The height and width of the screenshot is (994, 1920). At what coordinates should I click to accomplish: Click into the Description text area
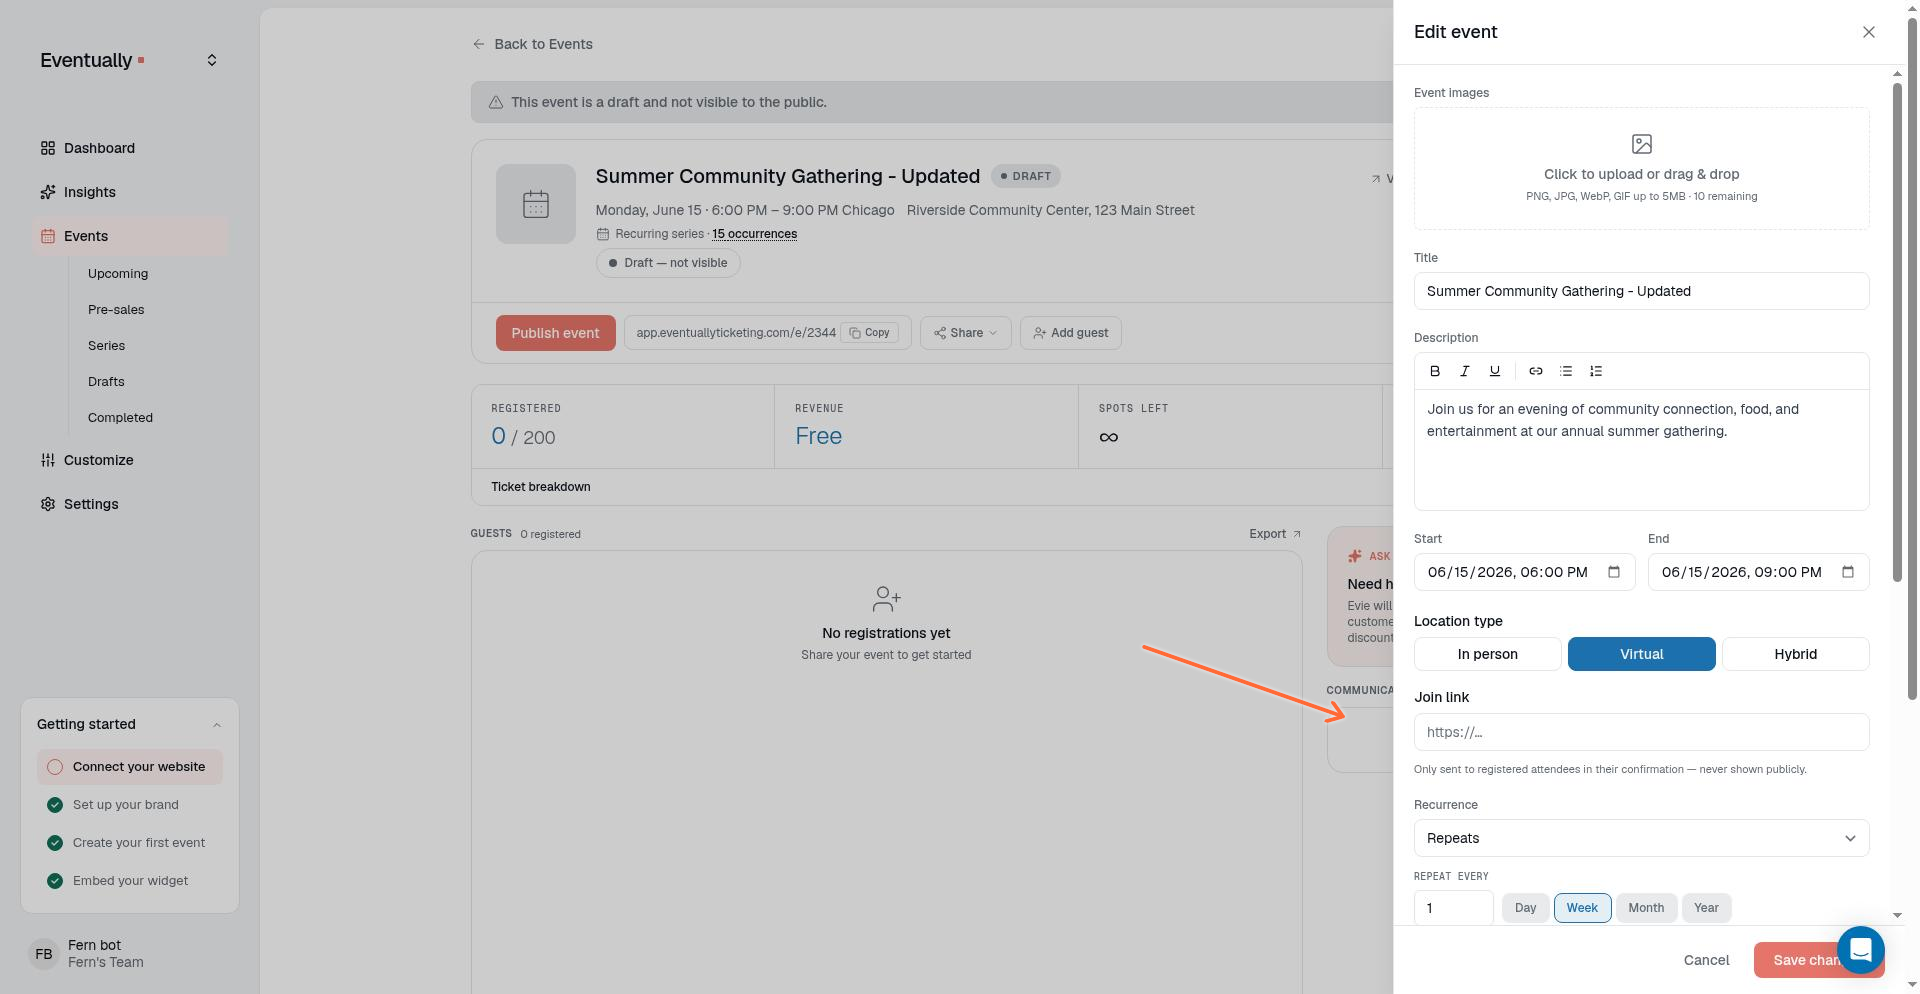pos(1642,450)
